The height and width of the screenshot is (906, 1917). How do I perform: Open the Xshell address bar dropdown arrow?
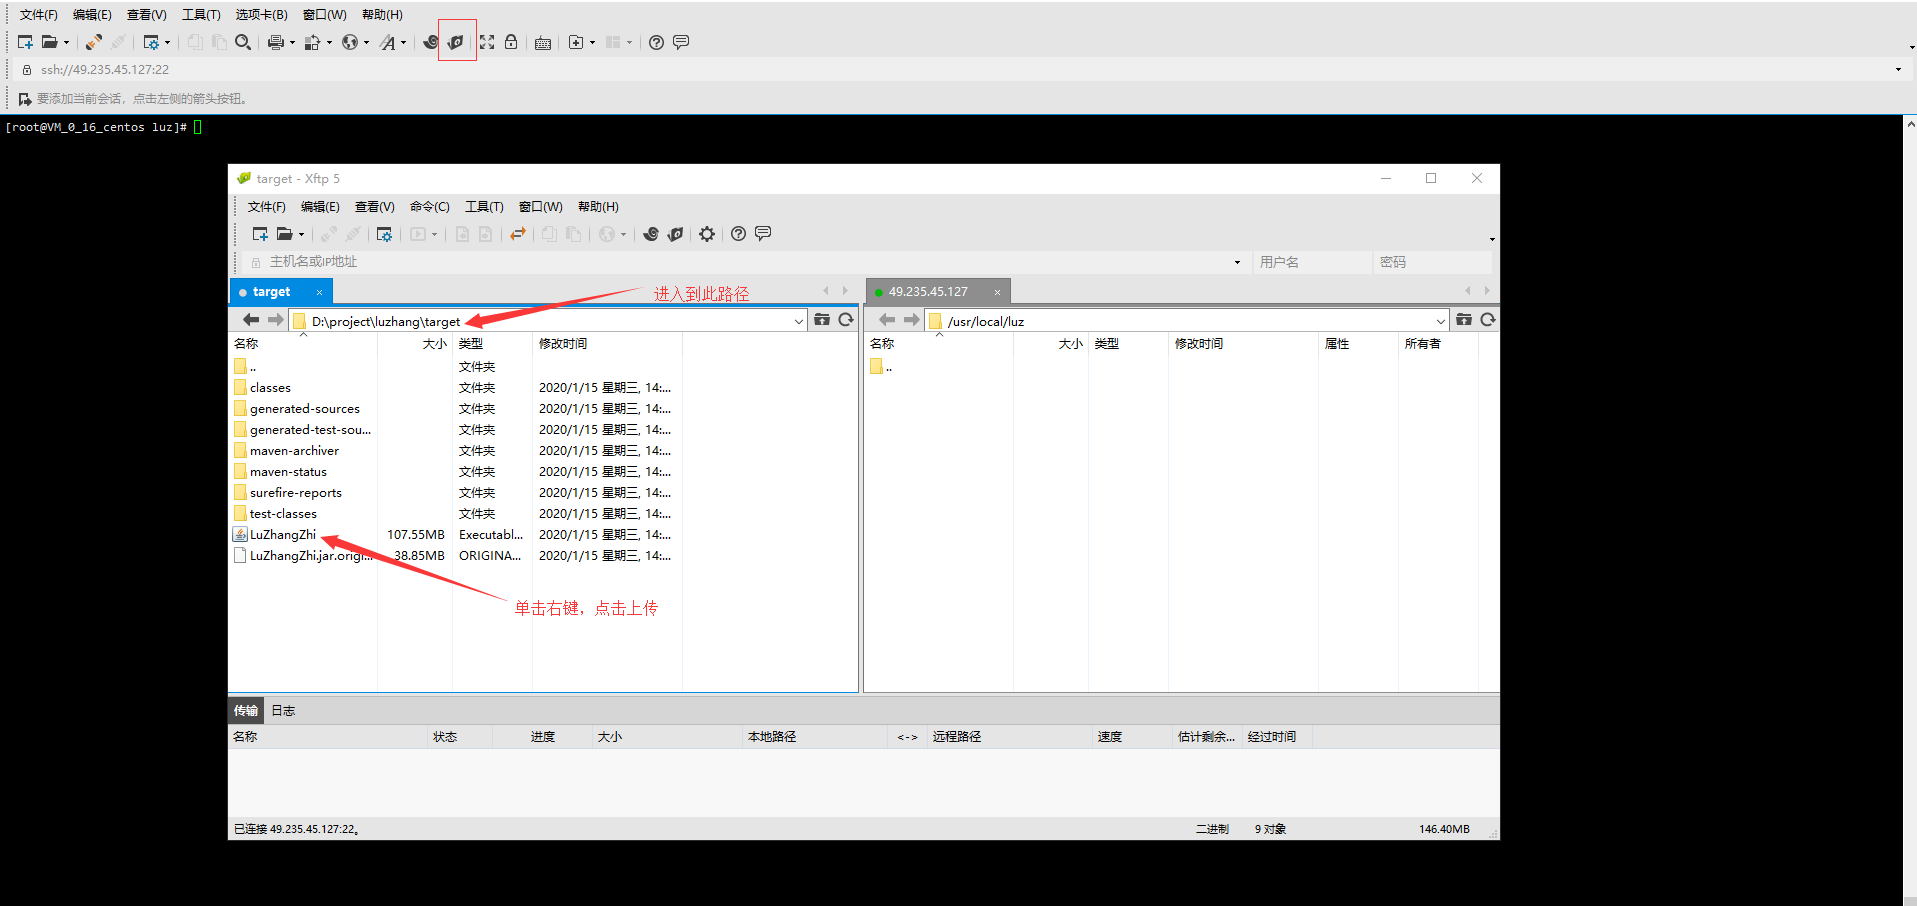(x=1898, y=70)
